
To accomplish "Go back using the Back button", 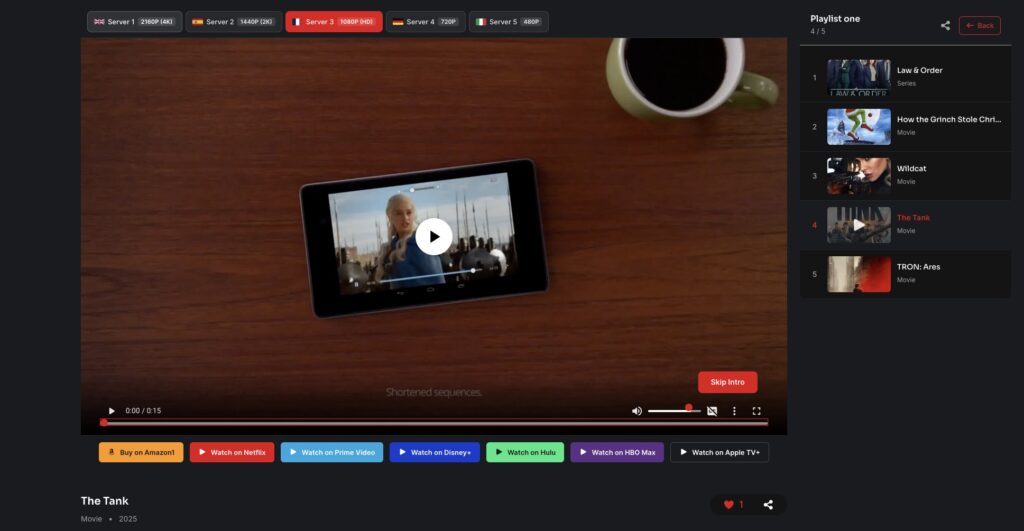I will 979,26.
